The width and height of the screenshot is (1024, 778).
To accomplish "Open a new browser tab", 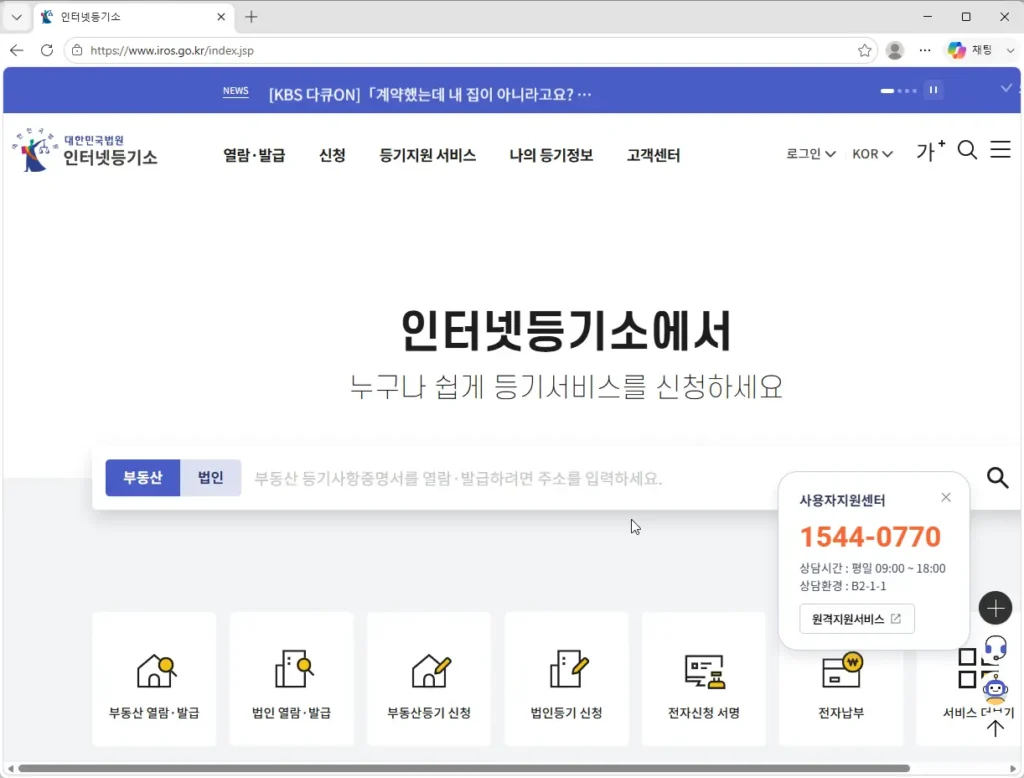I will pyautogui.click(x=251, y=17).
